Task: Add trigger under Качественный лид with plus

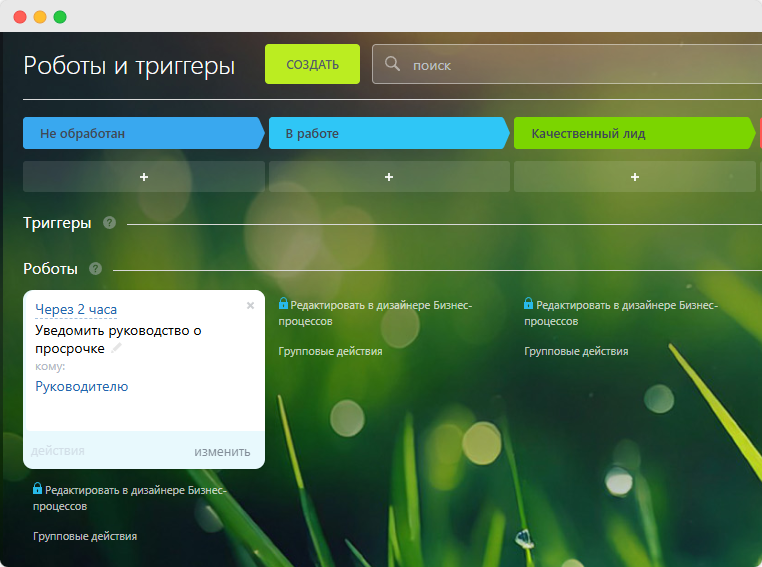Action: click(x=635, y=177)
